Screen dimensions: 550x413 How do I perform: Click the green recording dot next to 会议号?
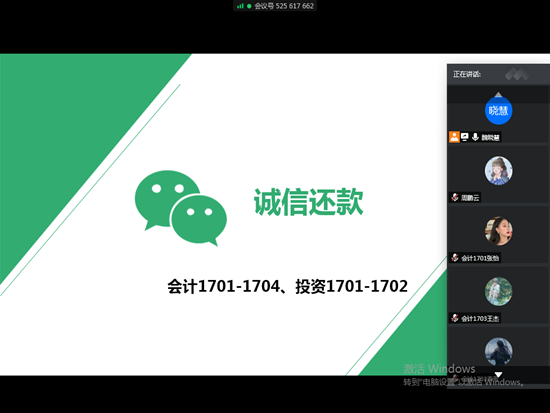point(249,6)
